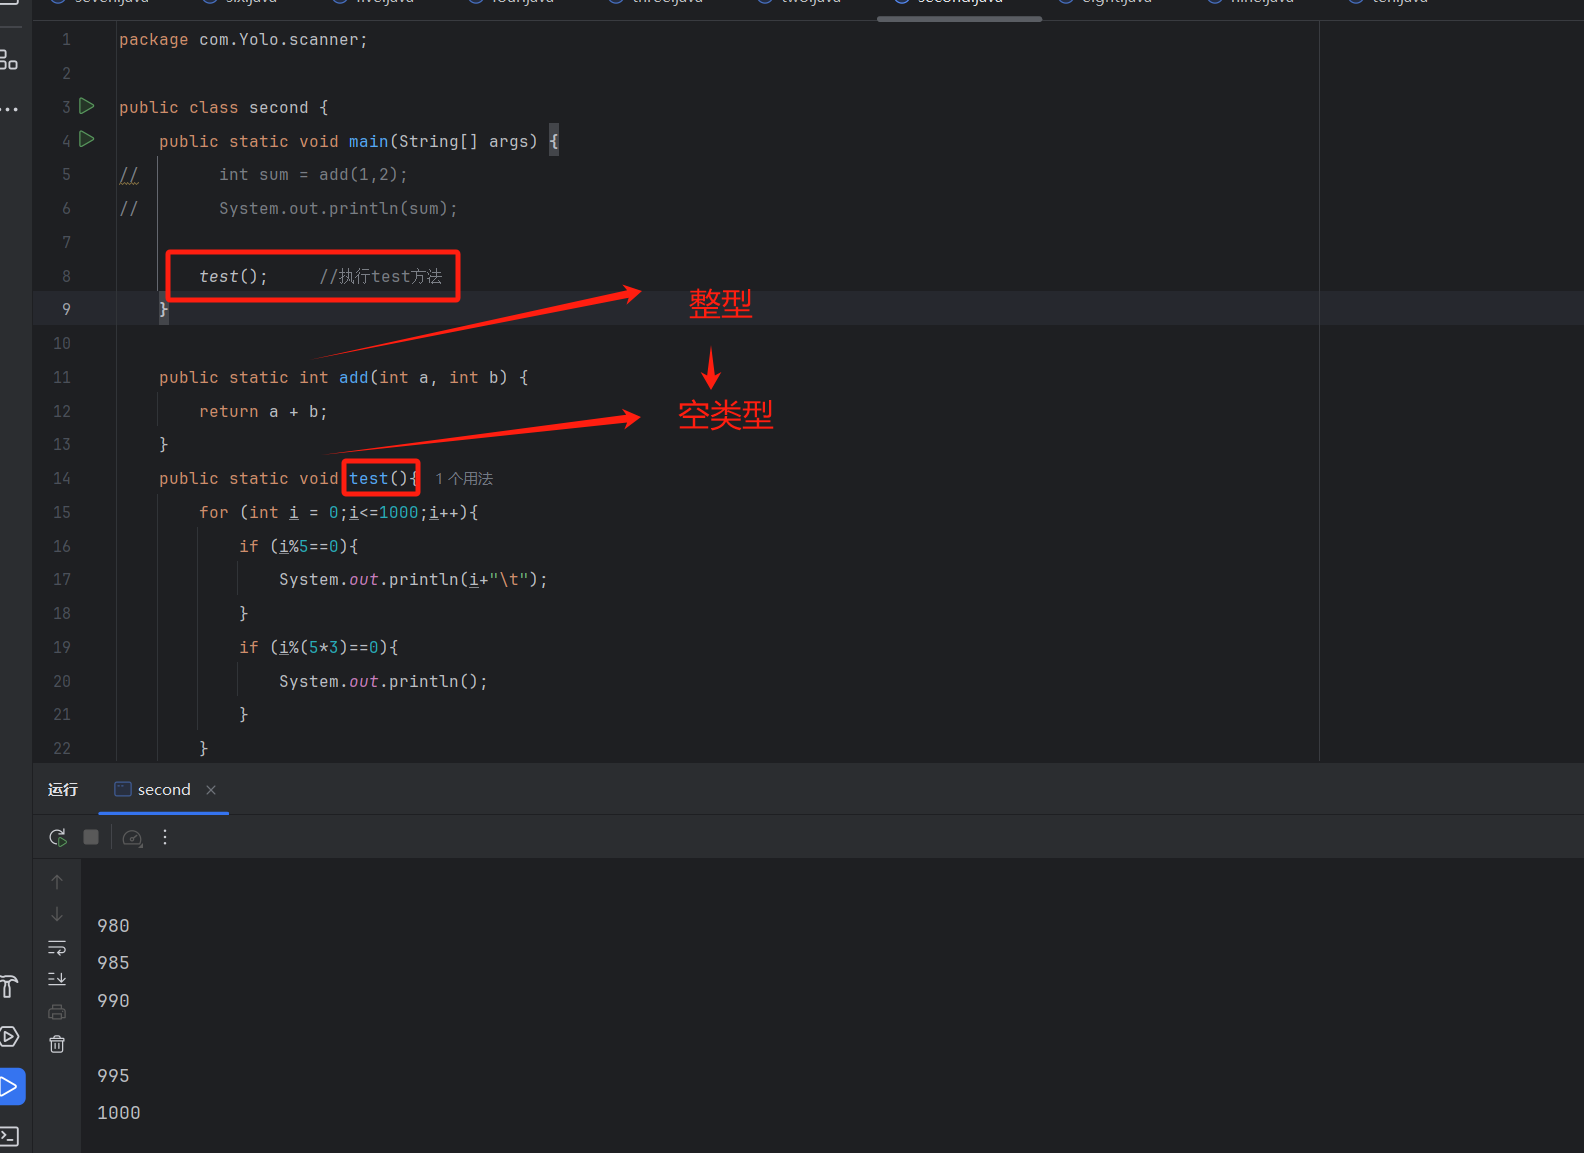Rerun 'second' in the Run panel
Viewport: 1584px width, 1153px height.
click(58, 837)
